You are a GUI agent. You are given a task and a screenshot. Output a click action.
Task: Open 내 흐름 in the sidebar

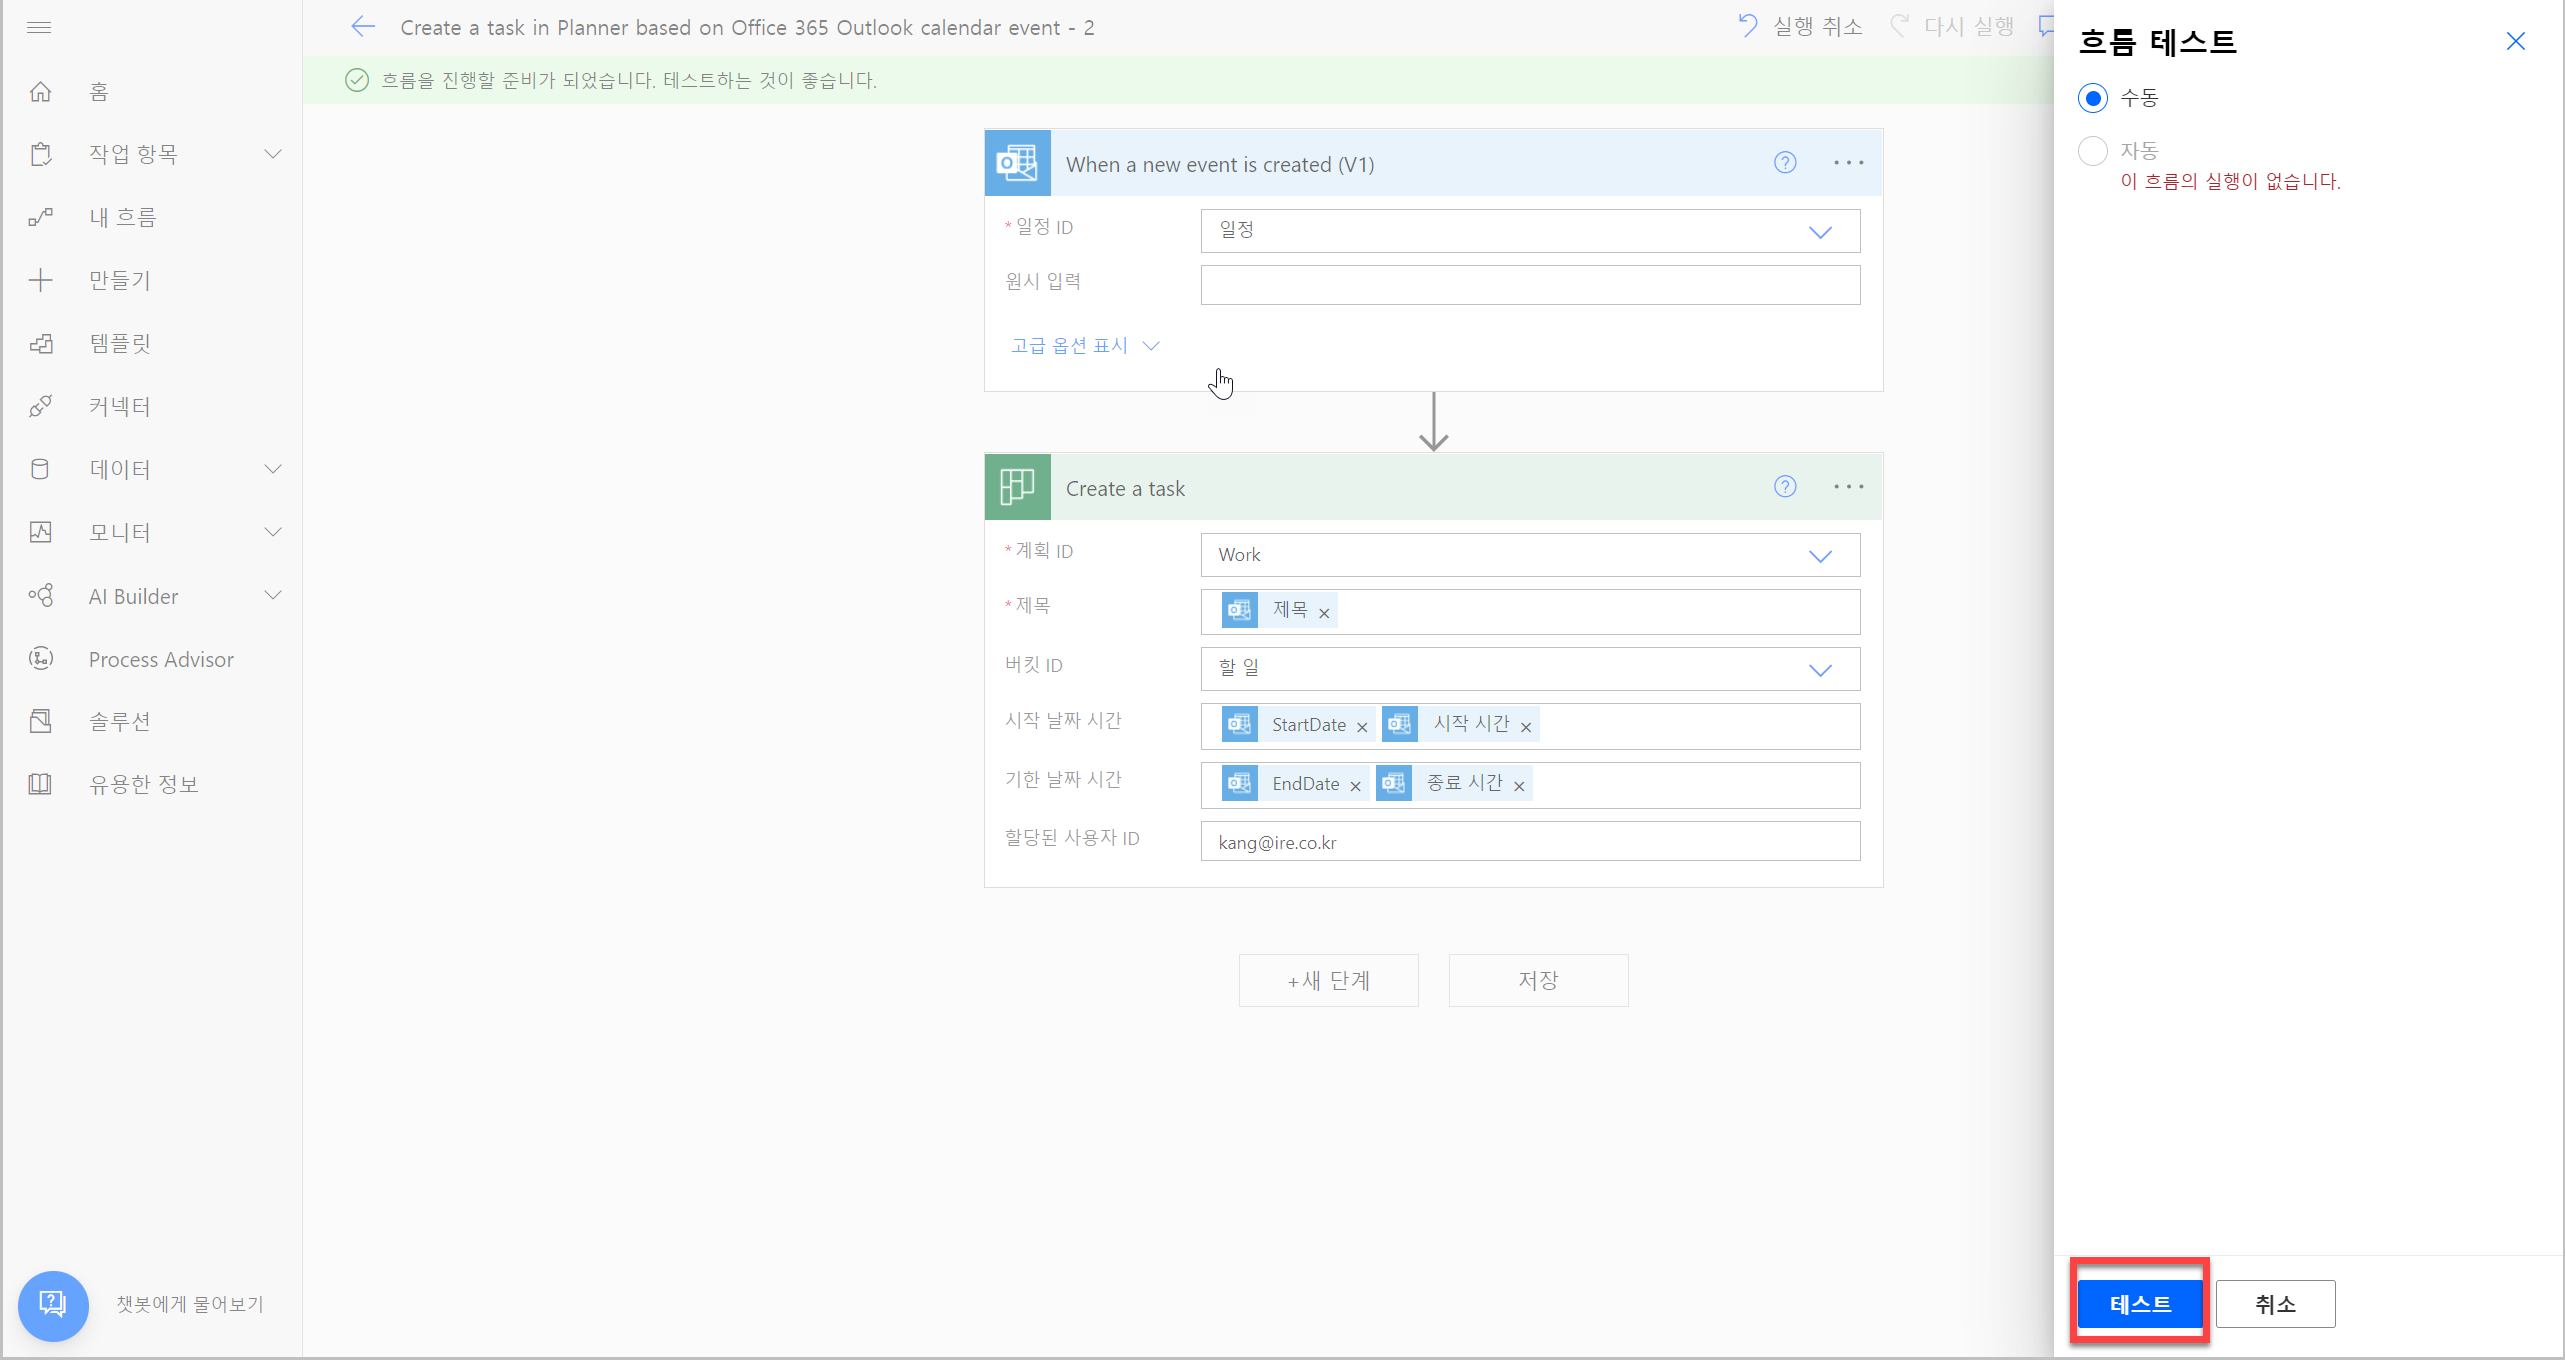[x=122, y=217]
